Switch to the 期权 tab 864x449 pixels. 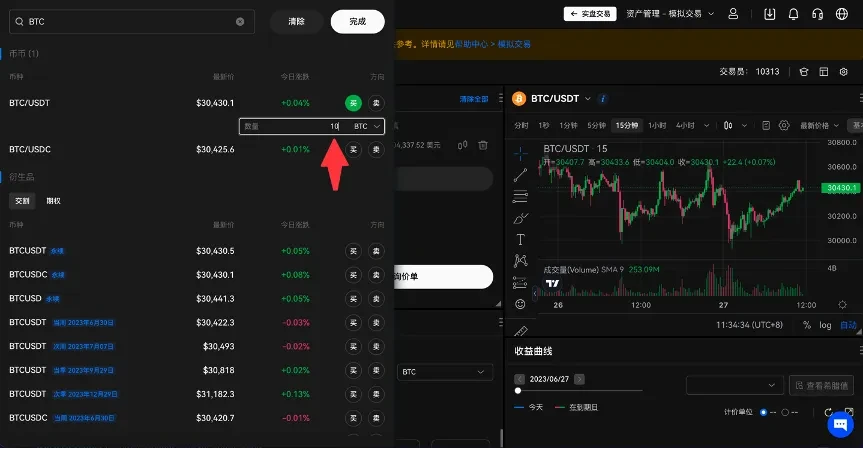click(53, 201)
